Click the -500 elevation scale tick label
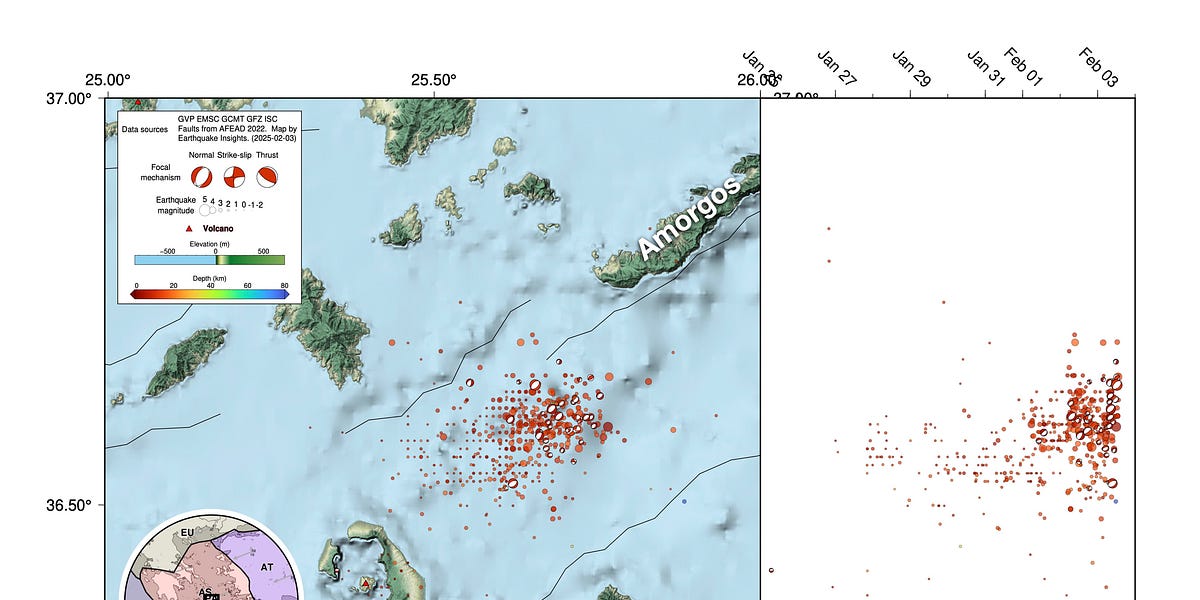The image size is (1200, 600). click(166, 251)
